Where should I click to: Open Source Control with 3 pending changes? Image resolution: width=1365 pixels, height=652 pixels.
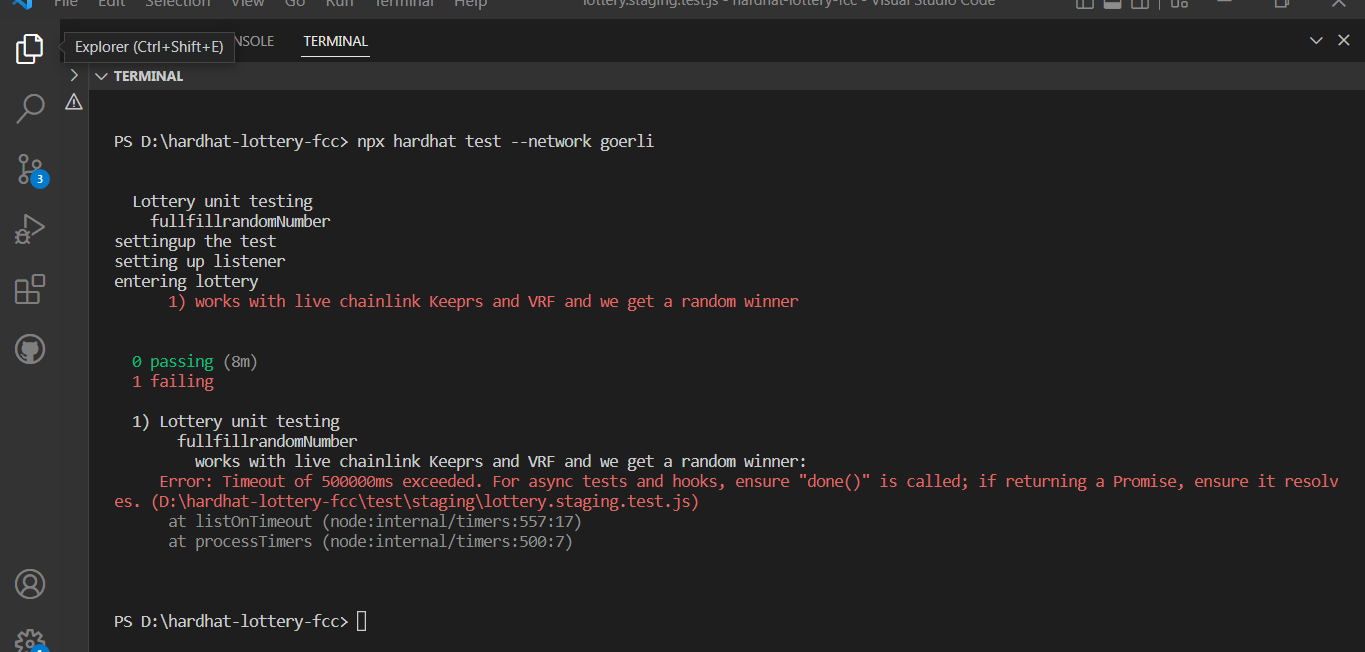click(x=30, y=169)
